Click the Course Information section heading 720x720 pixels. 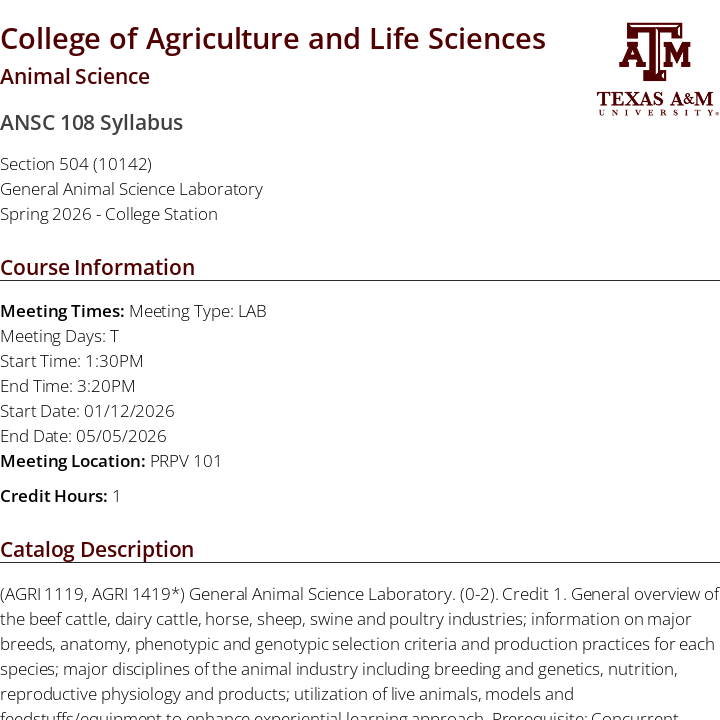[x=97, y=267]
